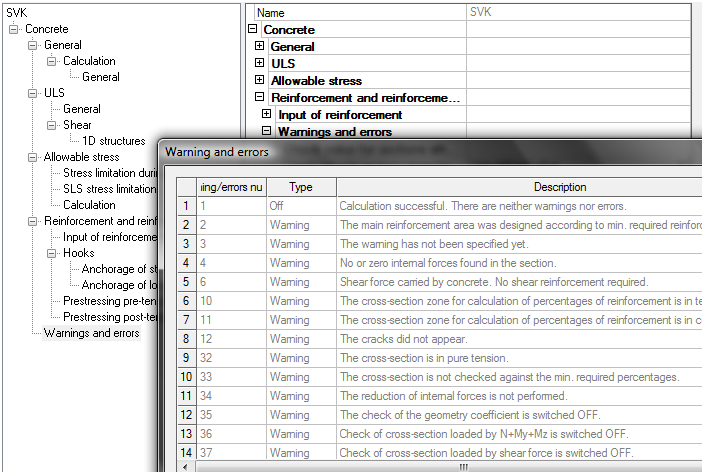Expand Allowable stress group in property grid
The image size is (704, 474).
tap(260, 80)
